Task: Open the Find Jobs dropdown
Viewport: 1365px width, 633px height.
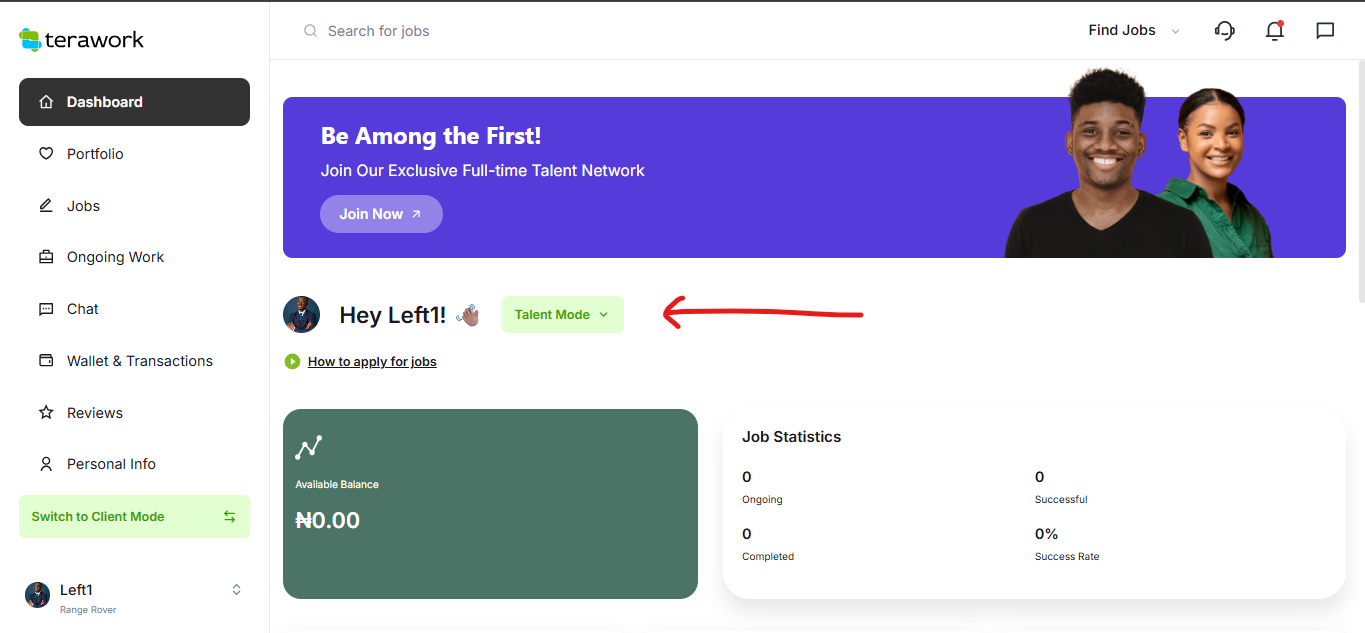Action: pos(1133,31)
